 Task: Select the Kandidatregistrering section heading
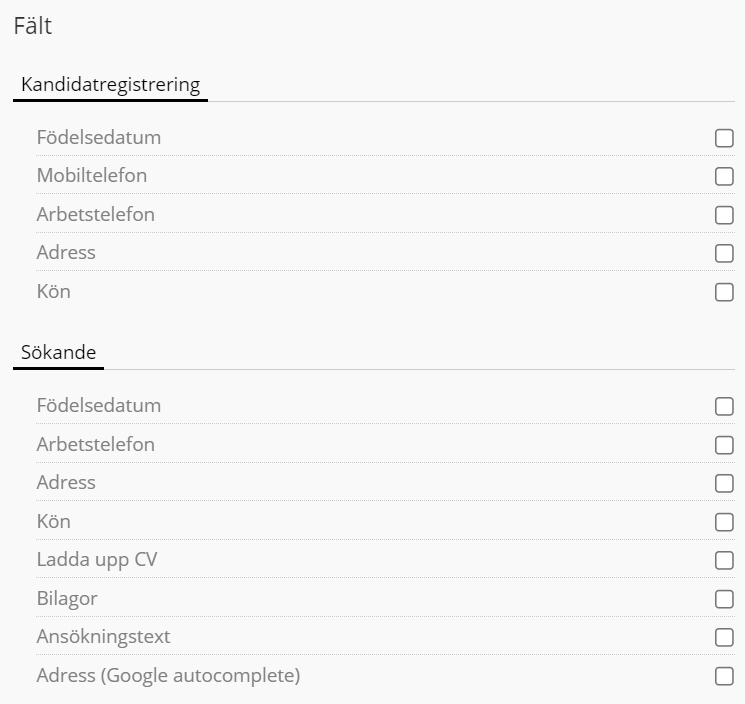click(110, 84)
